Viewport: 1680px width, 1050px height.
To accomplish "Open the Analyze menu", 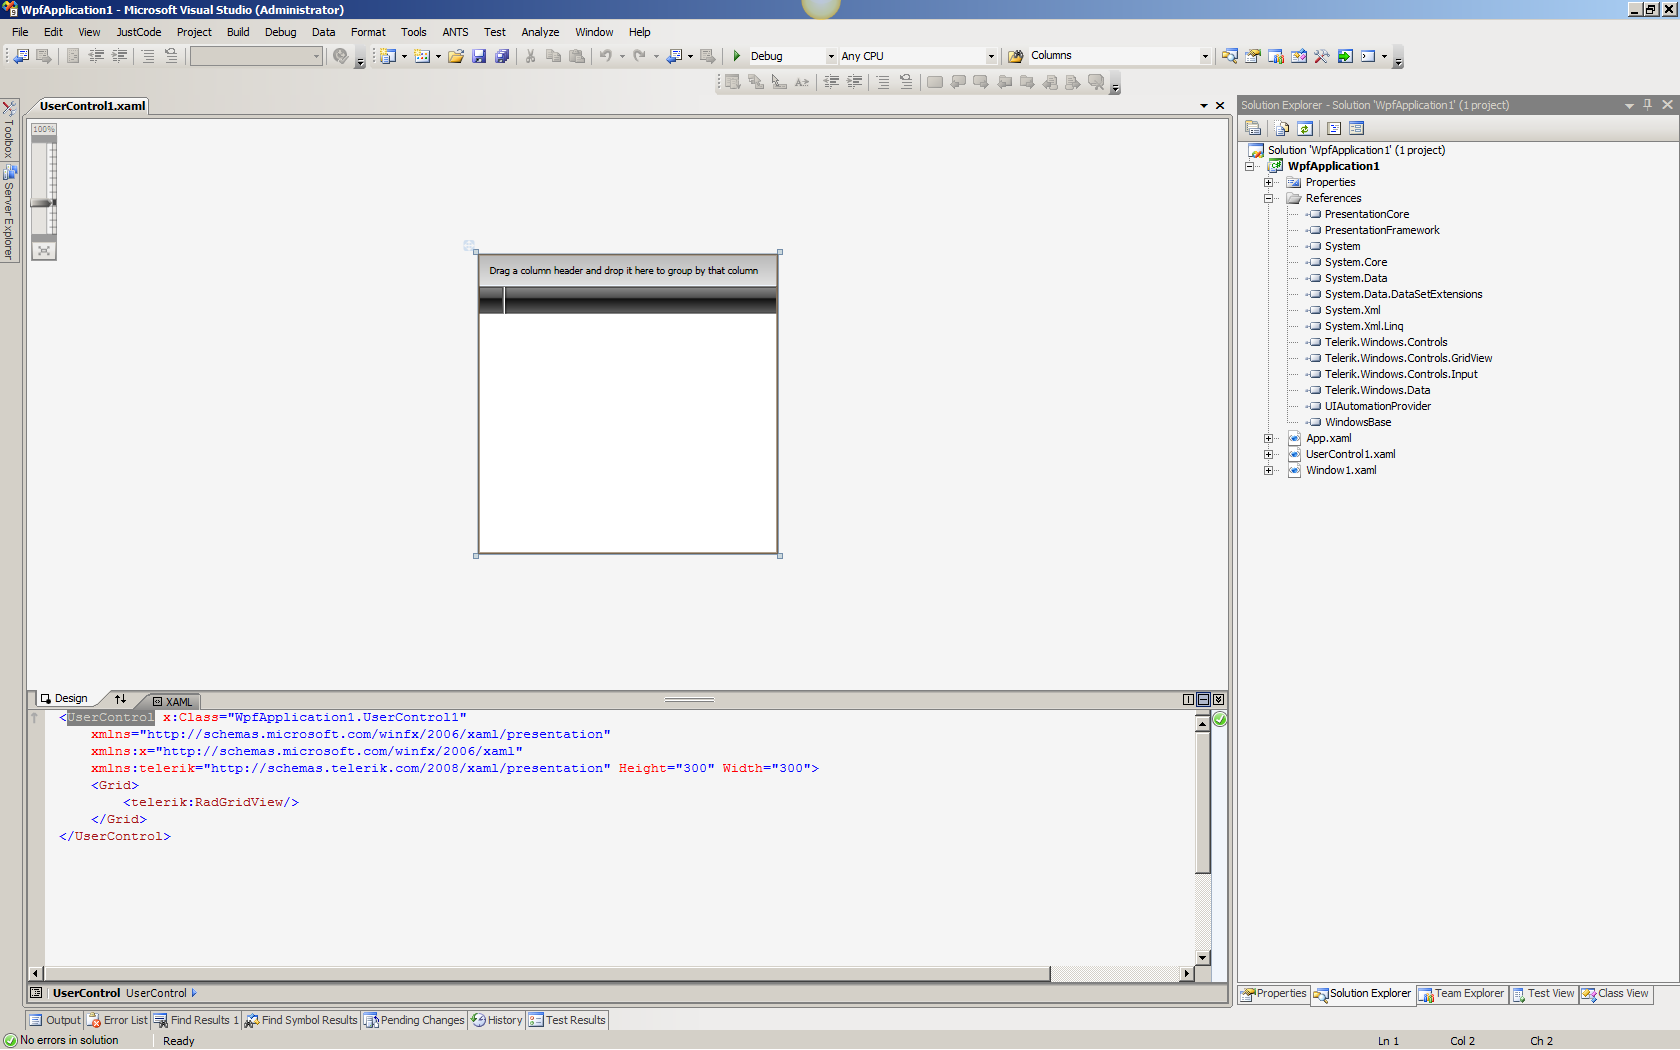I will (x=540, y=32).
